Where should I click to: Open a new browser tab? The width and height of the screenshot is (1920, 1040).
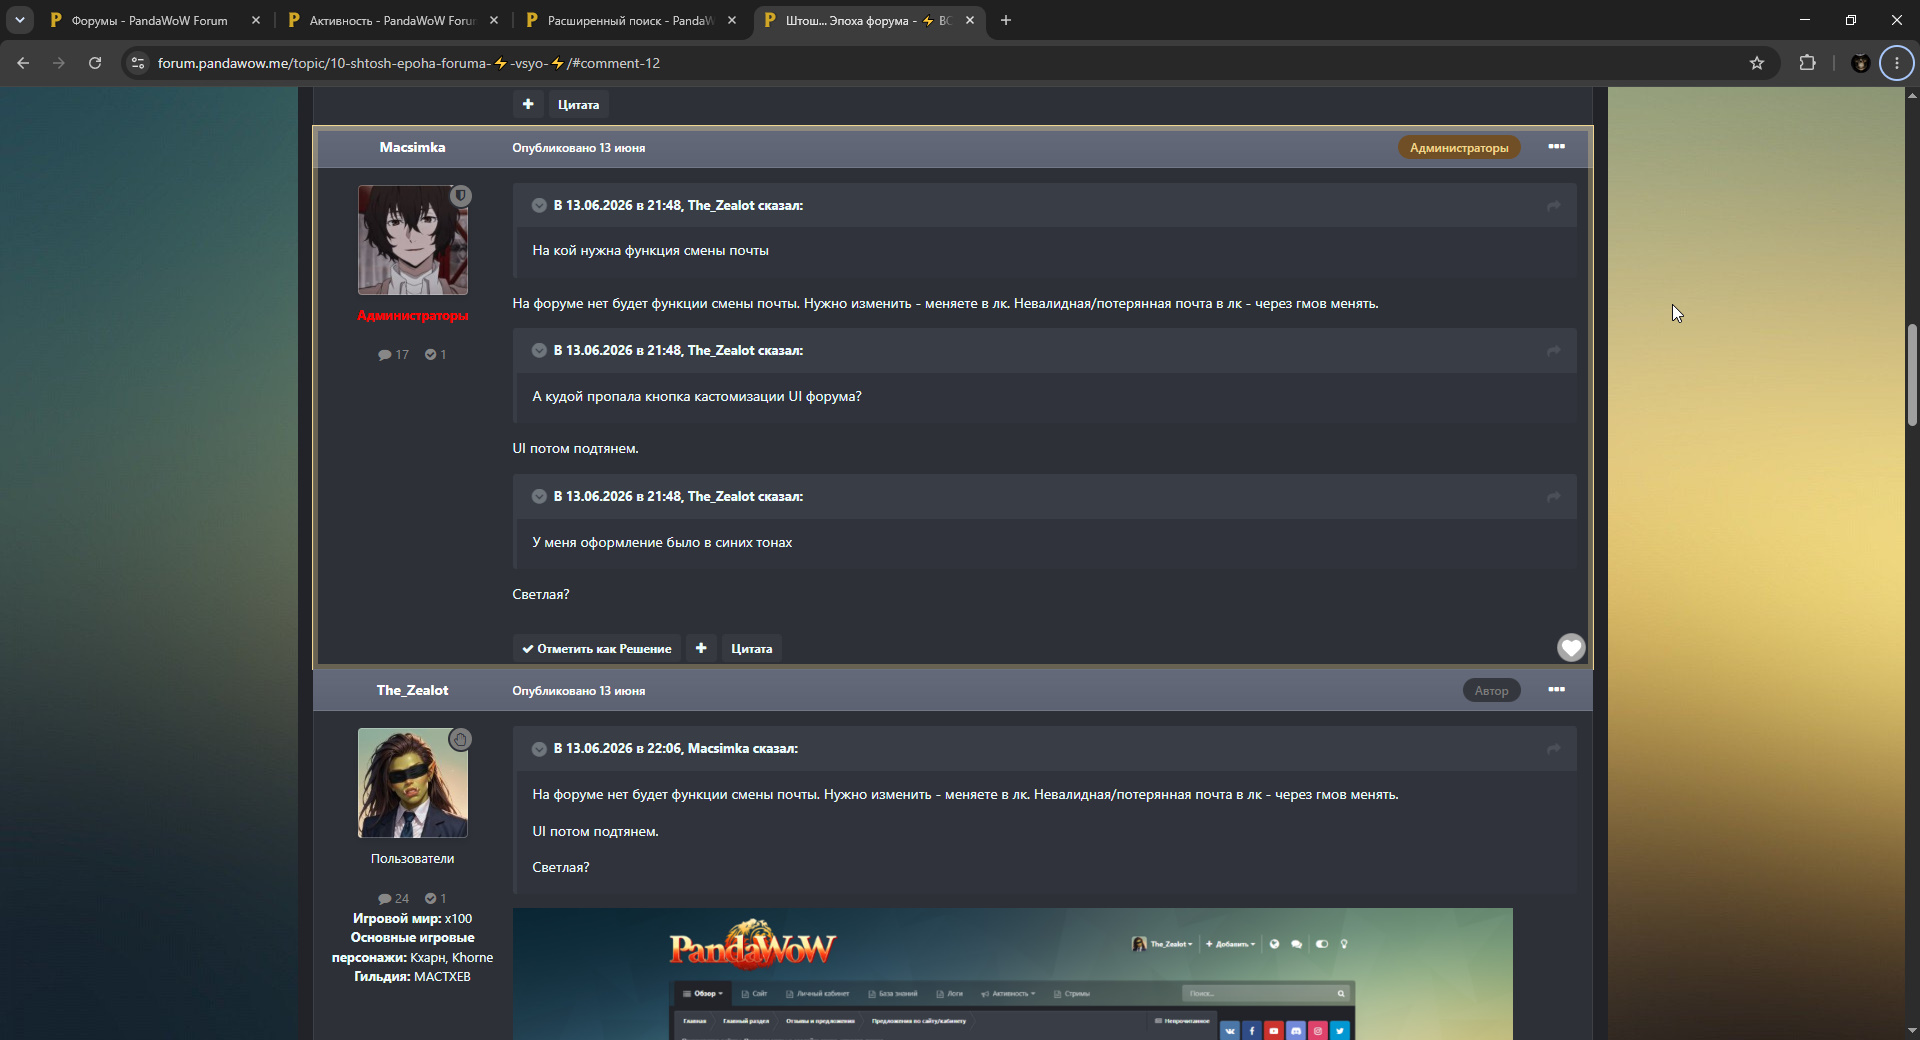coord(1006,20)
